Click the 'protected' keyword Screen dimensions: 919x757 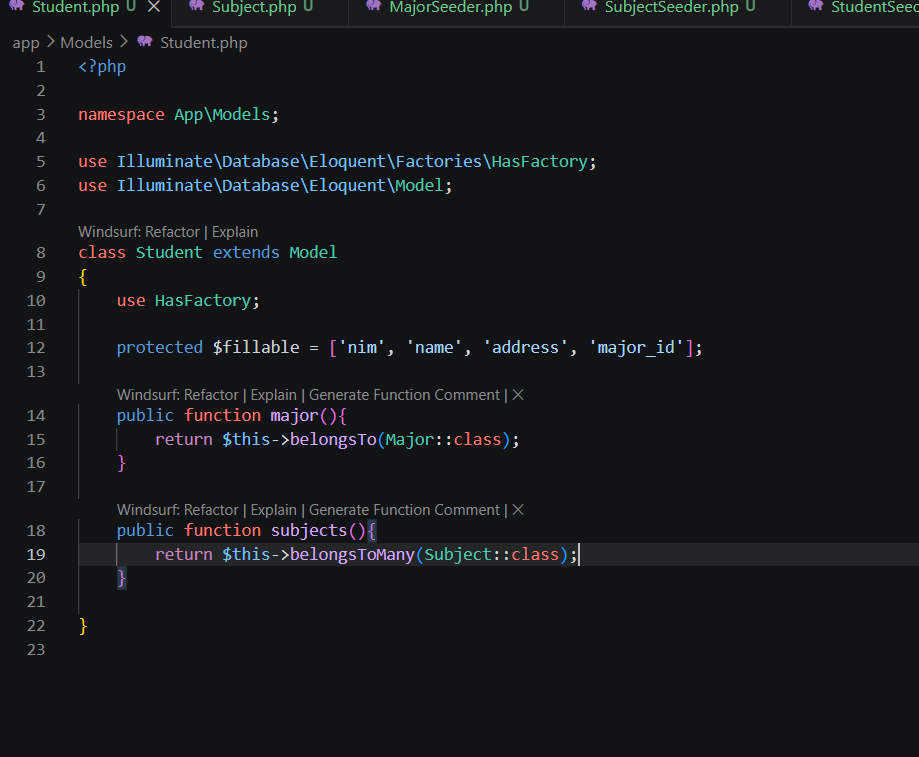159,348
